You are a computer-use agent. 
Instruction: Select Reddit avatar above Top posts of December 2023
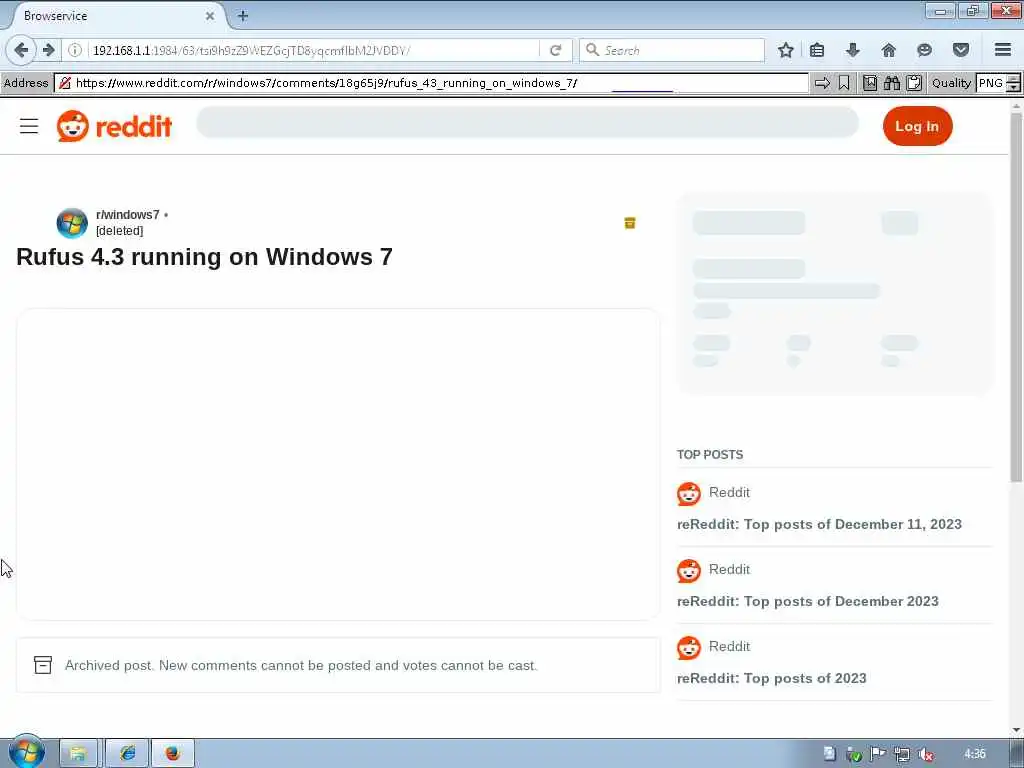pos(689,571)
